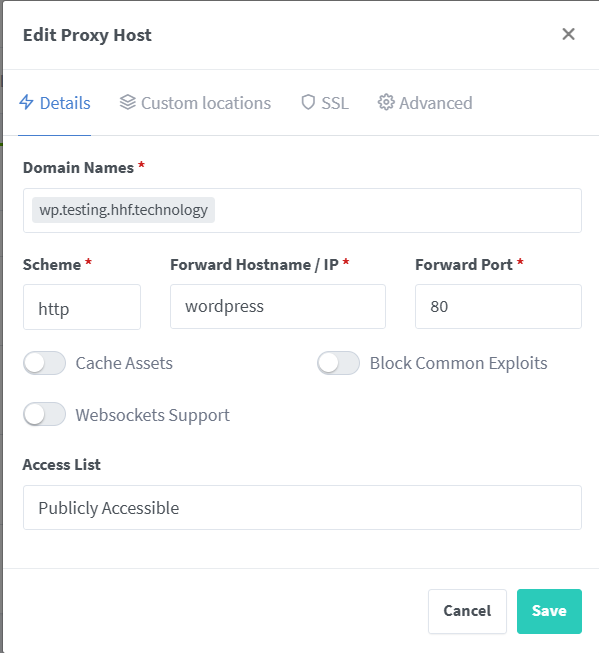
Task: Focus the Forward Hostname / IP field
Action: (x=278, y=307)
